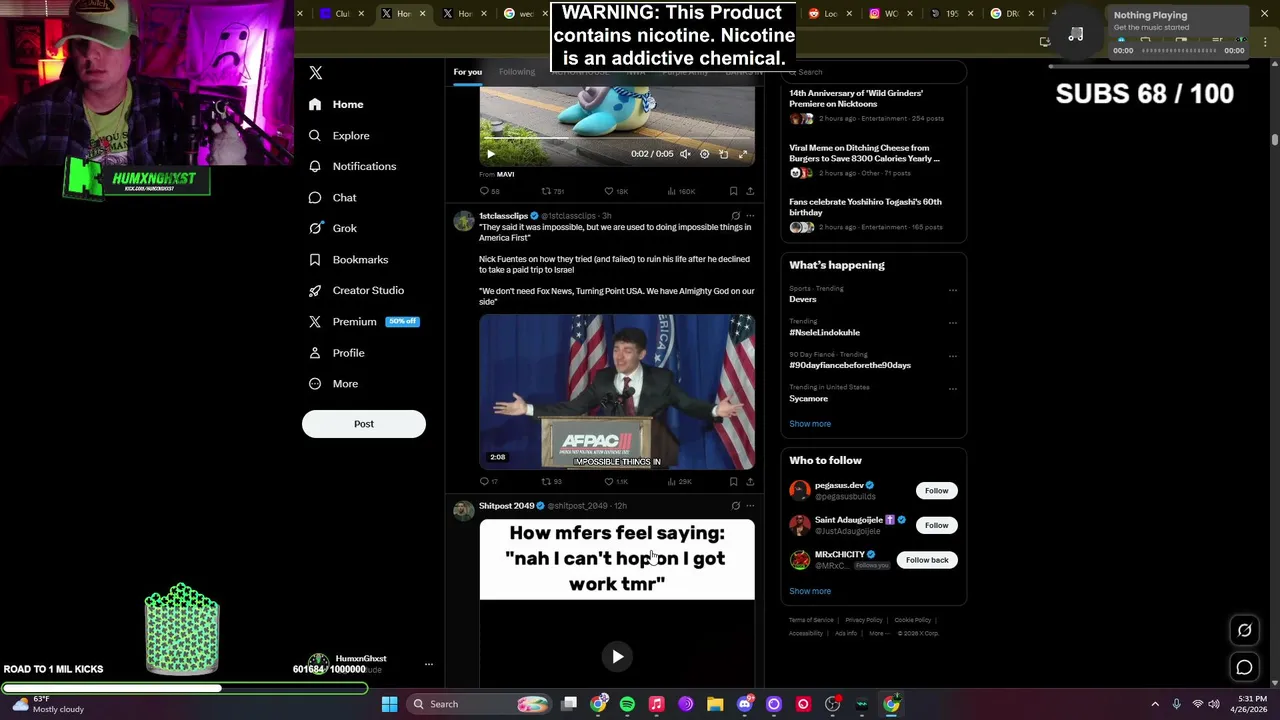1280x720 pixels.
Task: View analytics on the post with 29K views
Action: pyautogui.click(x=679, y=482)
